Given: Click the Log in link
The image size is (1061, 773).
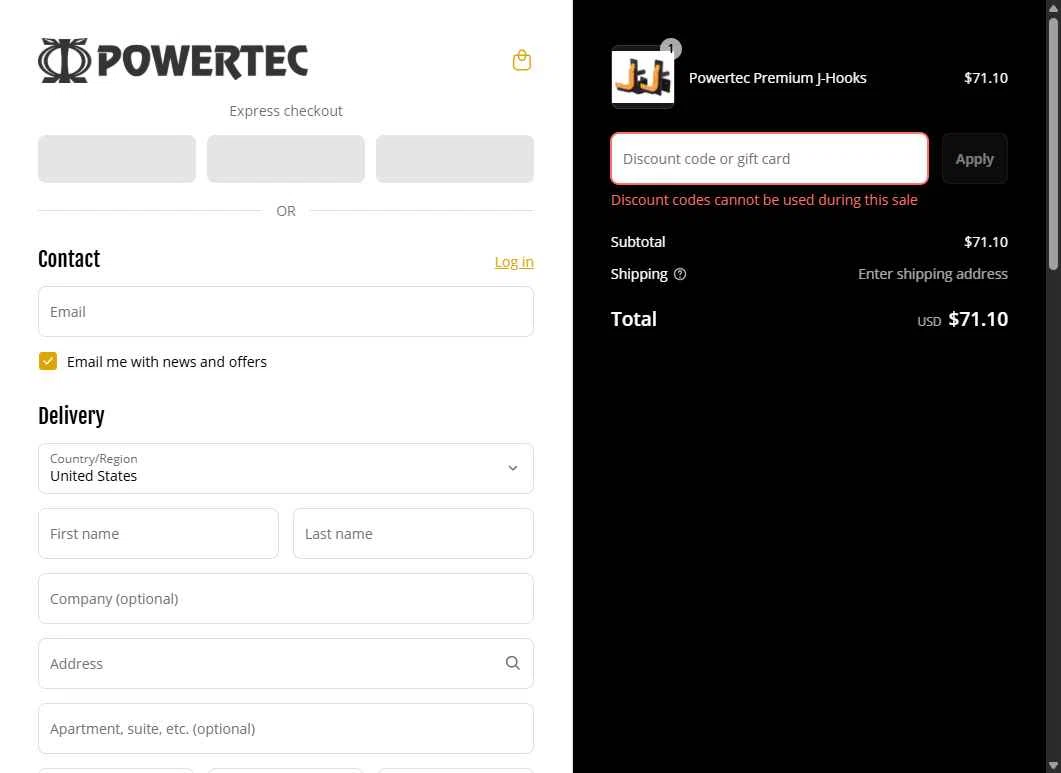Looking at the screenshot, I should coord(514,262).
